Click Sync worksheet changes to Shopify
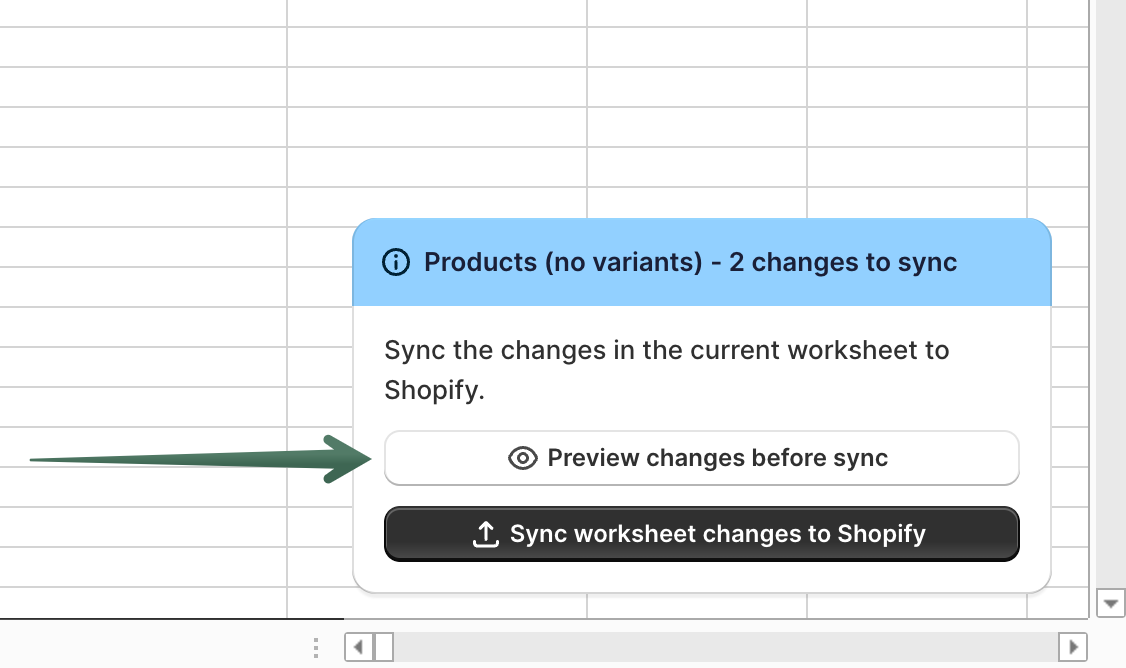Screen dimensions: 1126x668 tap(701, 534)
